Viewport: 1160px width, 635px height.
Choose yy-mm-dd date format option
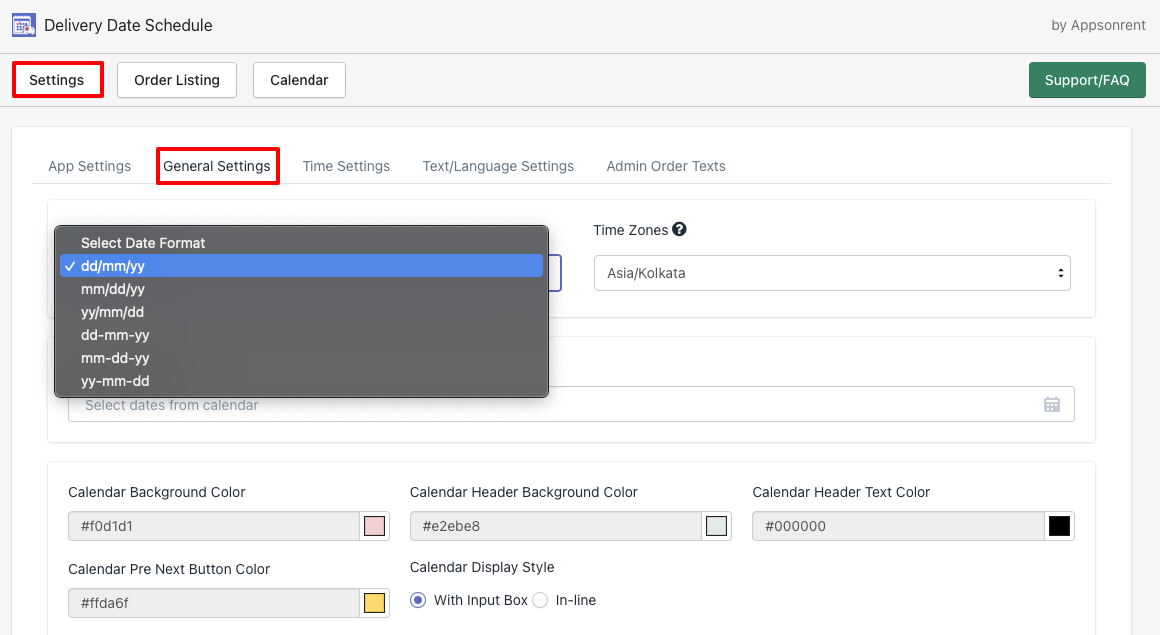[301, 380]
